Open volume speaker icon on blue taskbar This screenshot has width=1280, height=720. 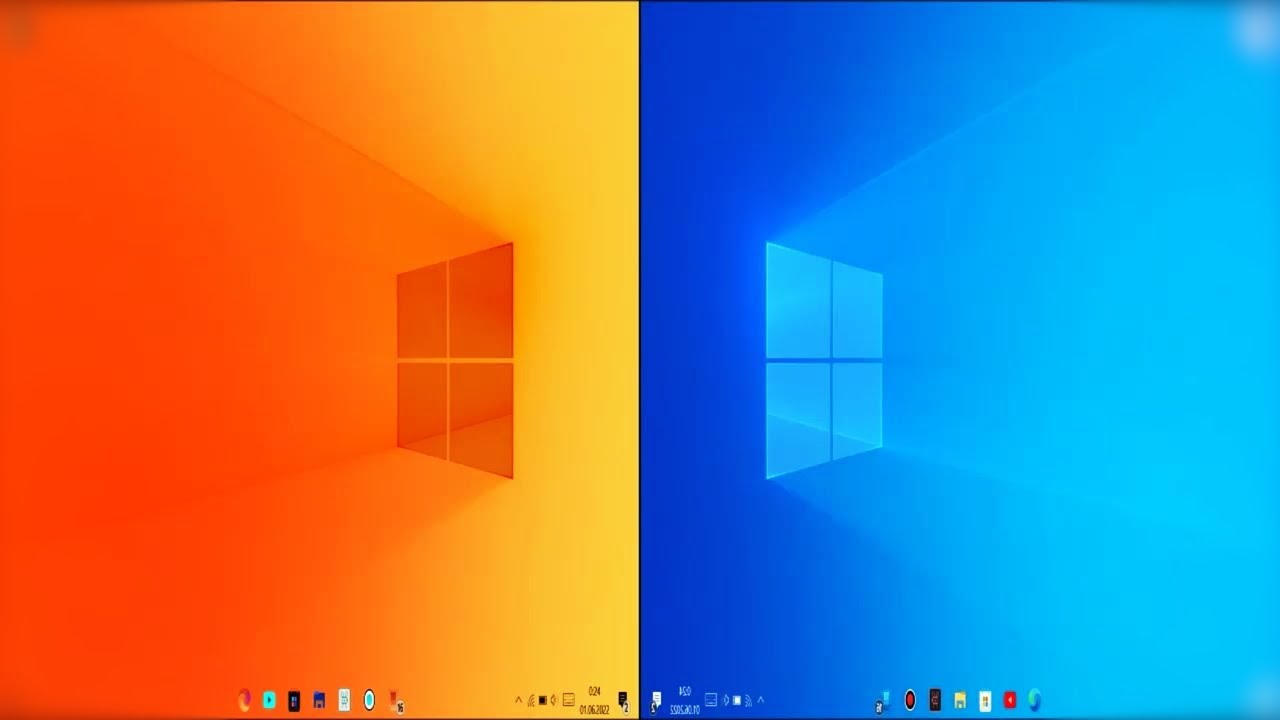point(726,700)
